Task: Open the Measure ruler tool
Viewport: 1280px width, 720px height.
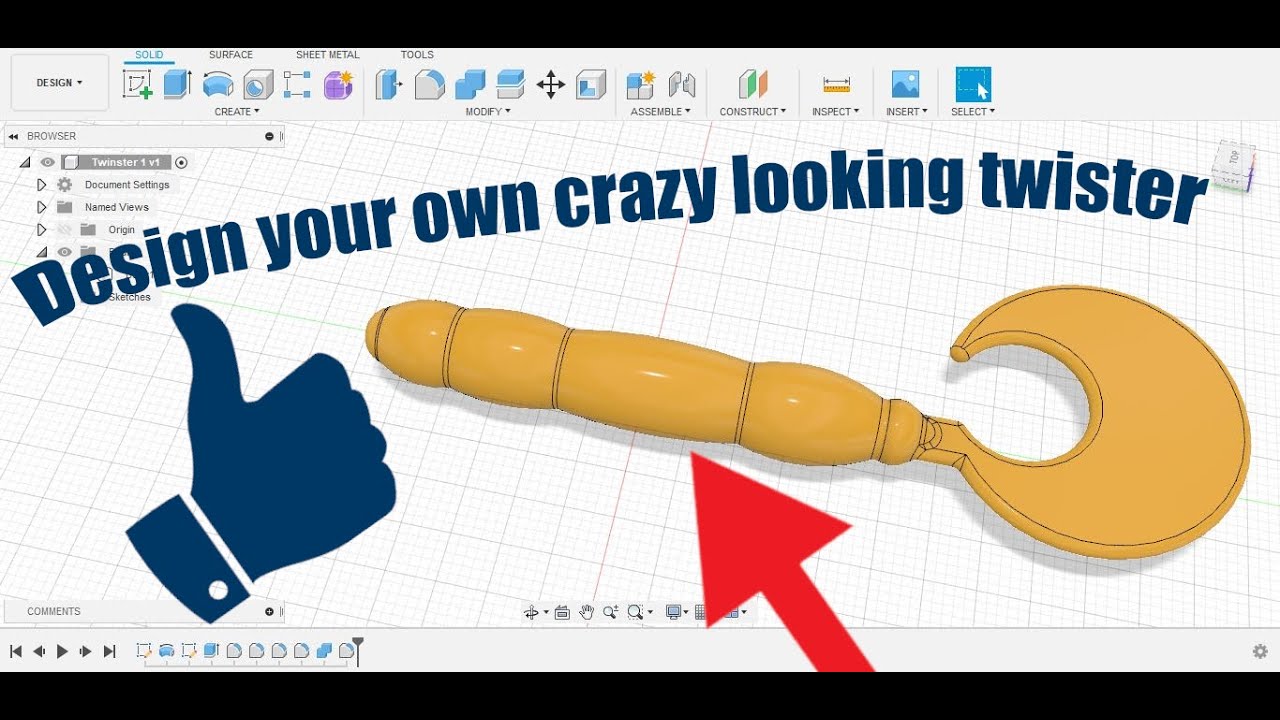Action: point(836,85)
